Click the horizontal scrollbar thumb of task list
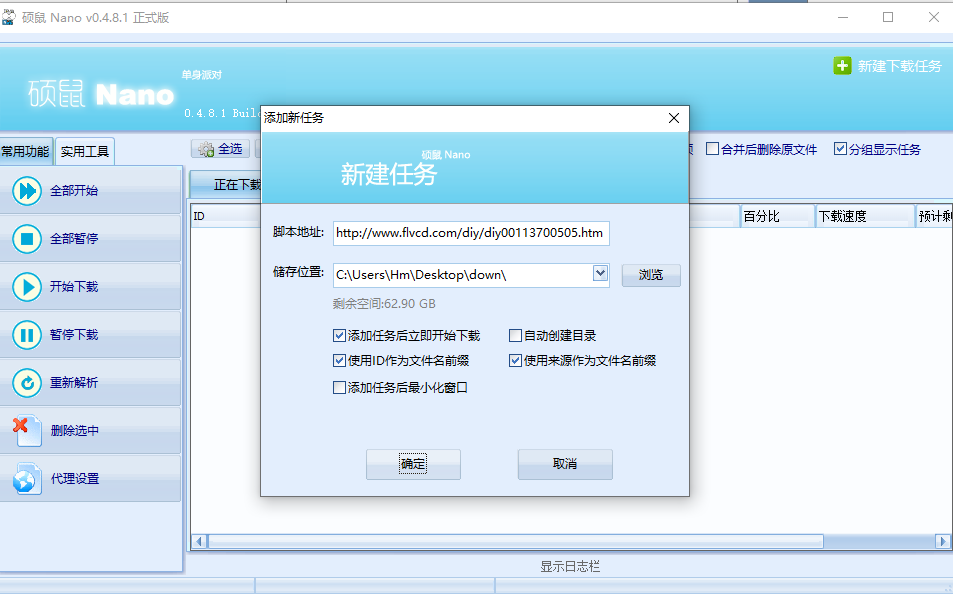The width and height of the screenshot is (953, 594). click(516, 541)
